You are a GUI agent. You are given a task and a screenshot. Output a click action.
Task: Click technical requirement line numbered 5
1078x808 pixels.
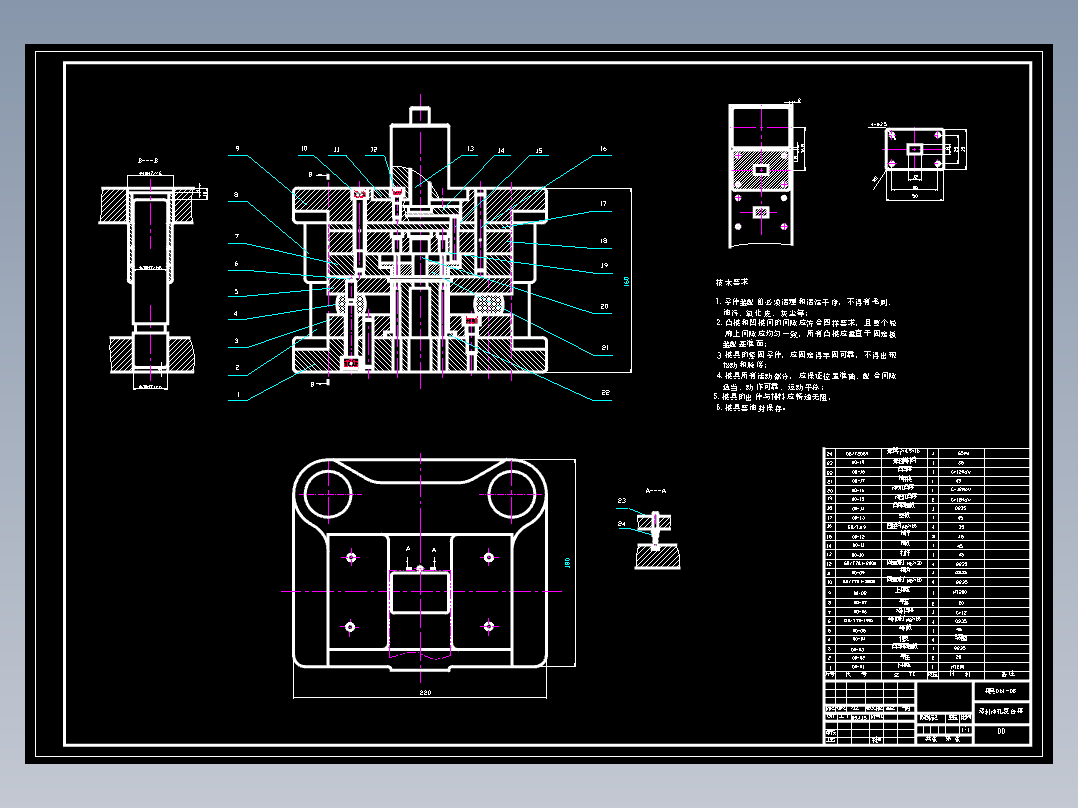(771, 397)
